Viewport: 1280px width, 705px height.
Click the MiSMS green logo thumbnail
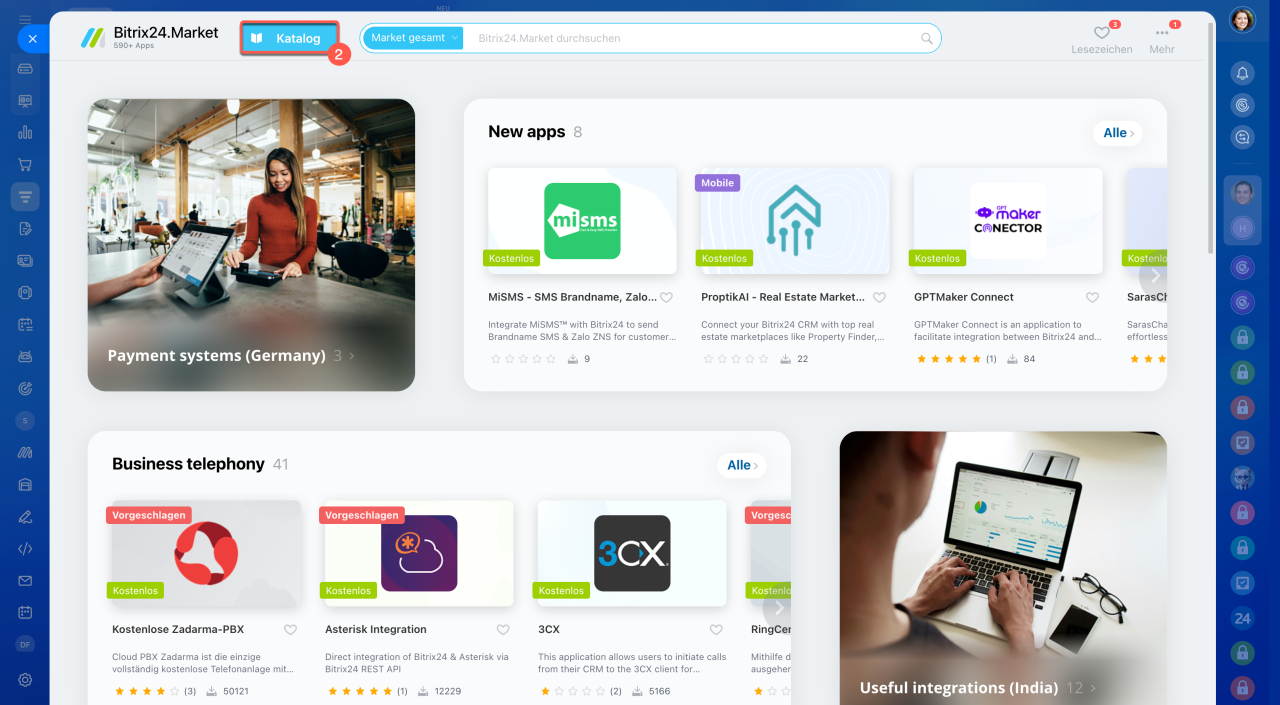coord(582,221)
